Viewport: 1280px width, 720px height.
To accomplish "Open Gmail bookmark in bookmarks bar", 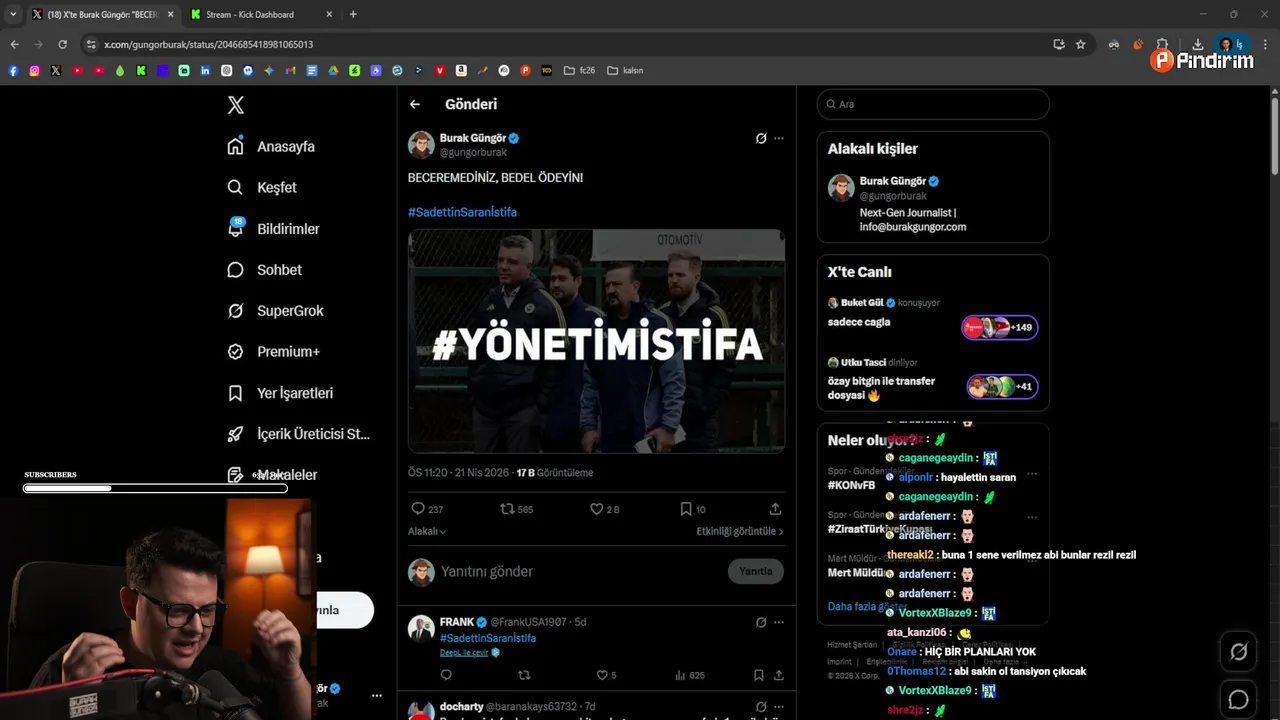I will click(x=290, y=71).
